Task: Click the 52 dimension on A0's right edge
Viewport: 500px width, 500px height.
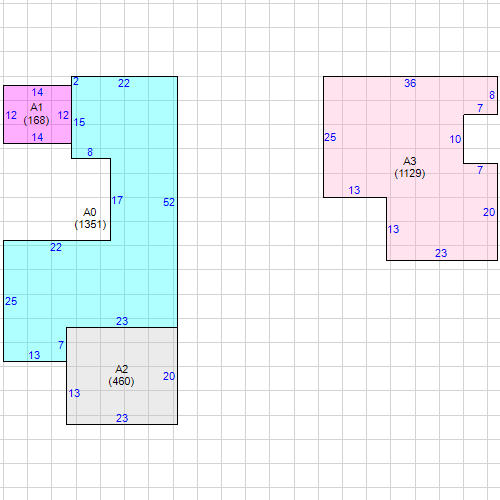Action: coord(169,202)
